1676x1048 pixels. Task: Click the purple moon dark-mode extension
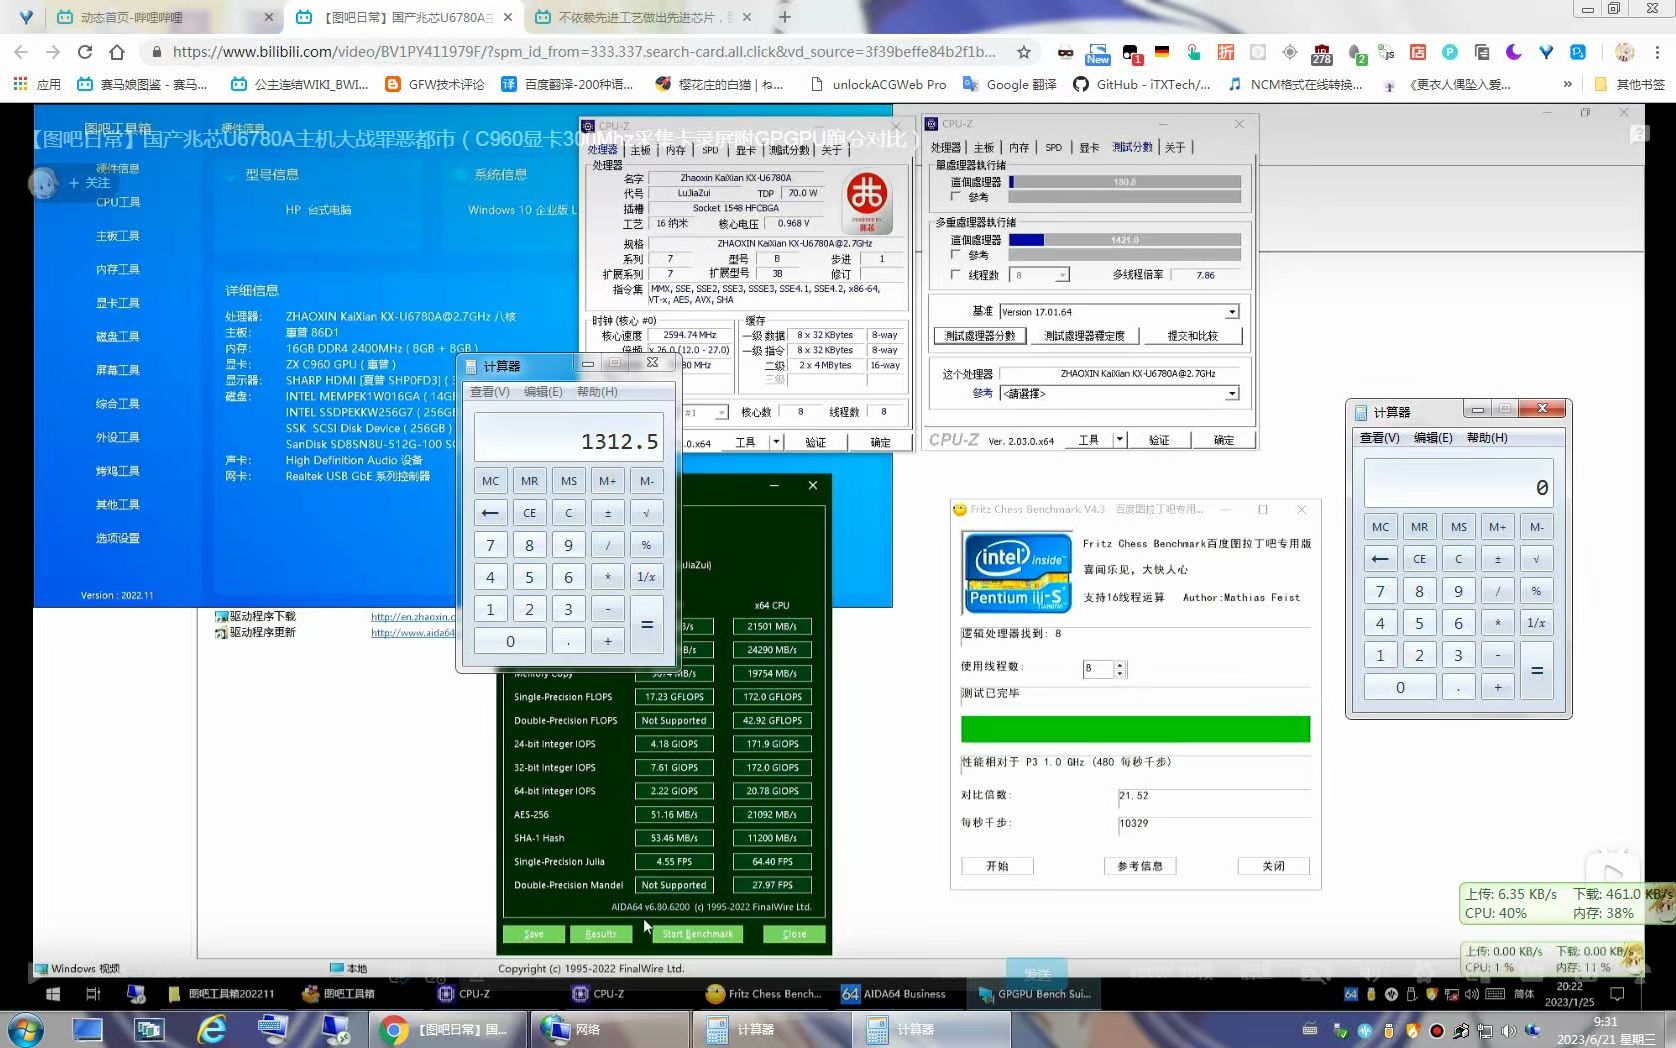tap(1514, 52)
